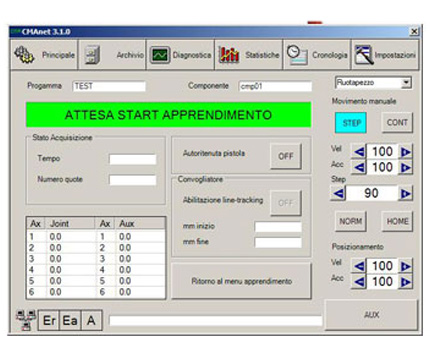
Task: Select CONT manual movement mode
Action: [x=397, y=123]
